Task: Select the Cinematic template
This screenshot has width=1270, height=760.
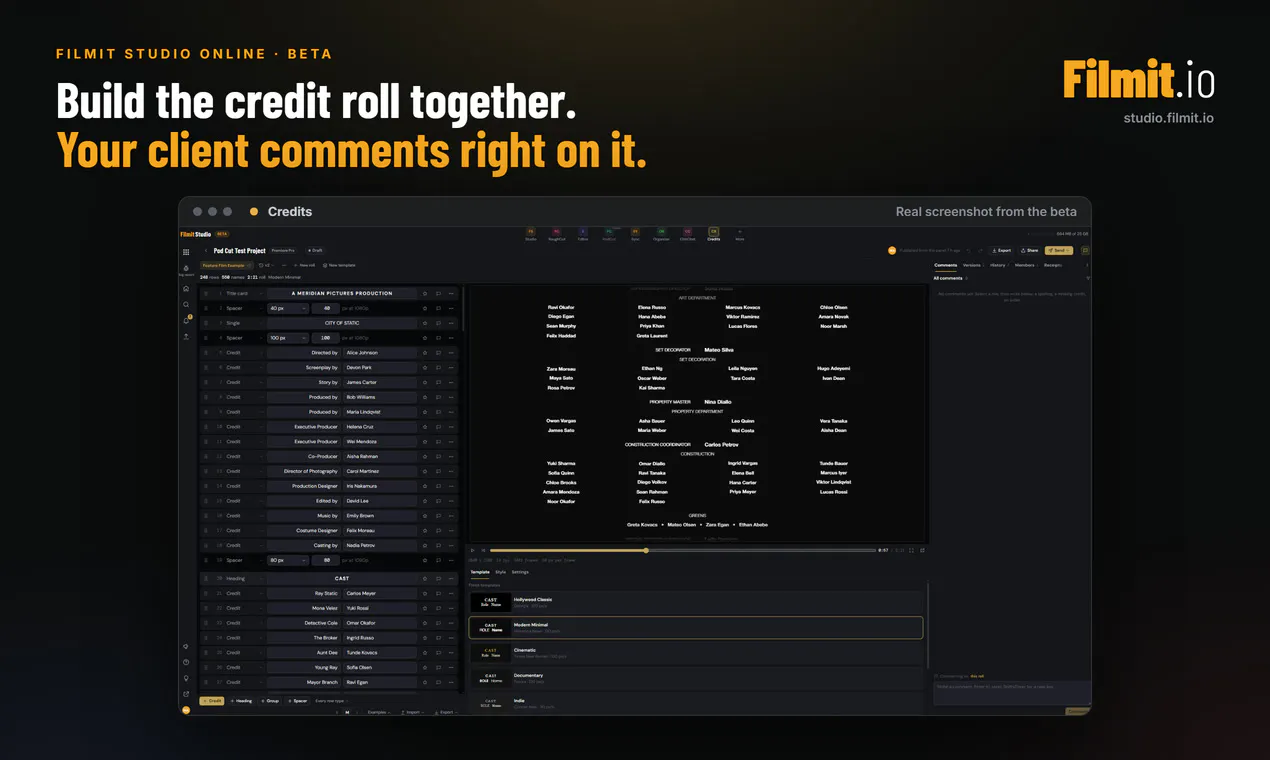Action: click(x=695, y=652)
